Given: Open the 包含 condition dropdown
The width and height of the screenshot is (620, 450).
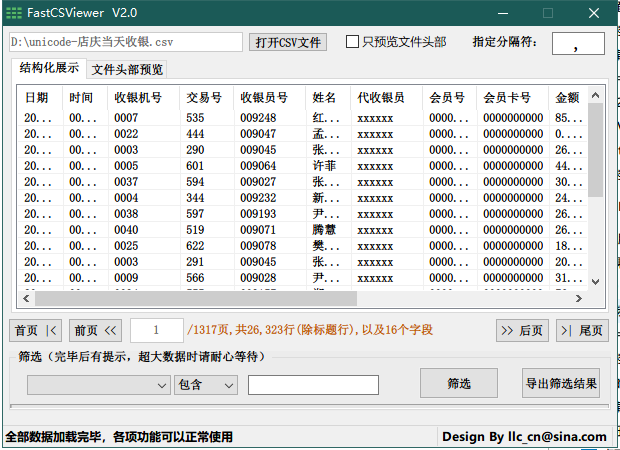Looking at the screenshot, I should [x=206, y=385].
